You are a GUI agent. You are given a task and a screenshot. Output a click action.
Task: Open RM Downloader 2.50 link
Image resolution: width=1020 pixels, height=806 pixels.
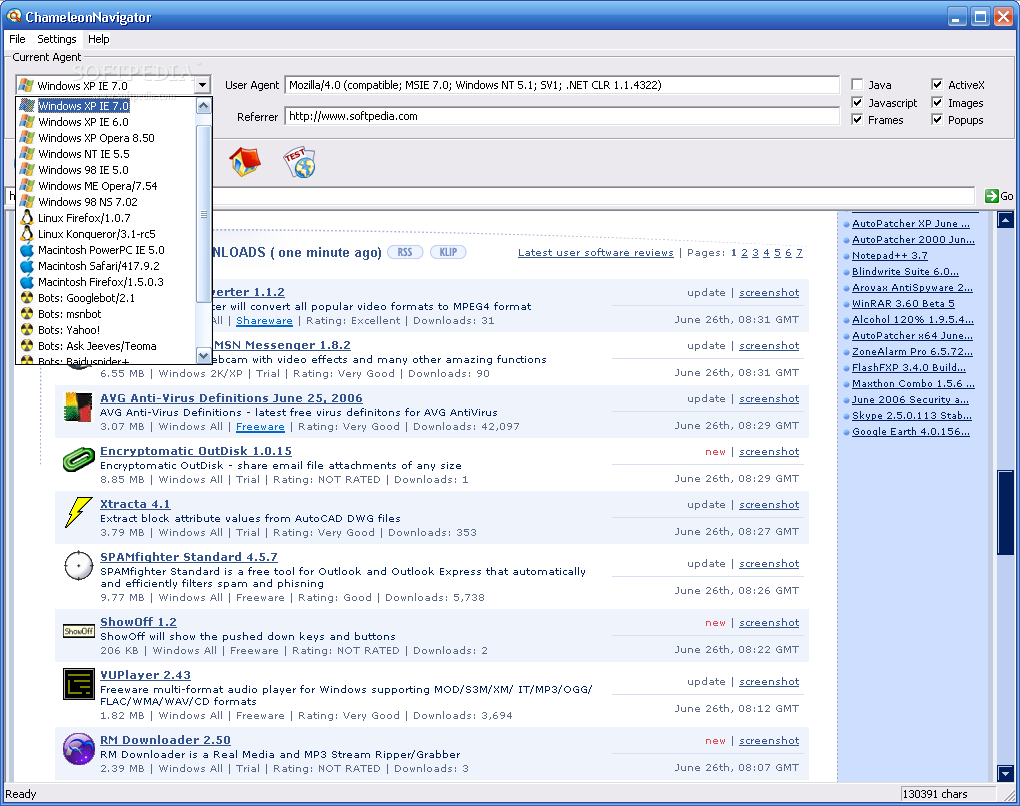tap(165, 740)
